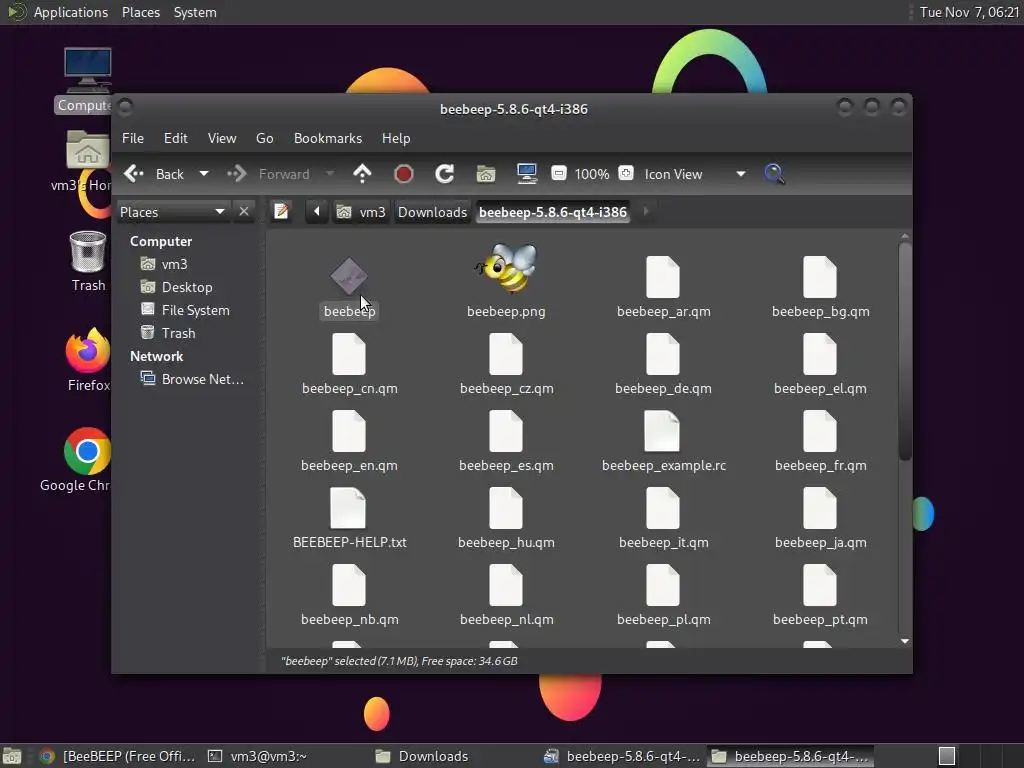Open the File menu
The image size is (1024, 768).
point(133,138)
